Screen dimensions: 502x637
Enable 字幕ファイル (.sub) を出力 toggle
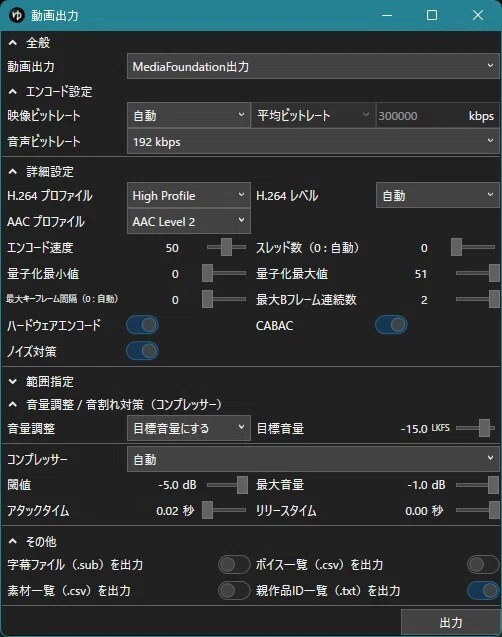pos(234,565)
